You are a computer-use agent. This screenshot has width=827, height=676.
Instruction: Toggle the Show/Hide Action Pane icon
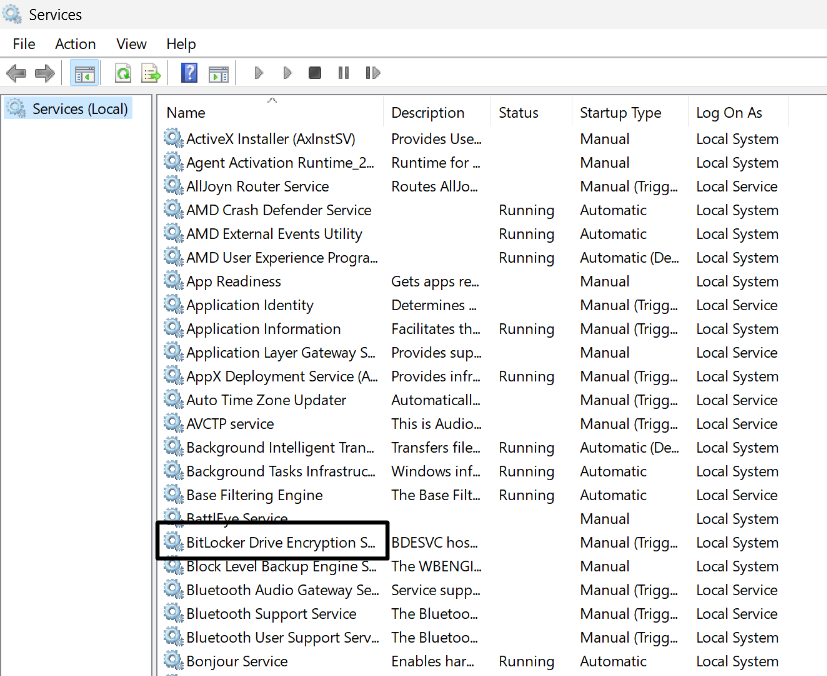click(218, 73)
